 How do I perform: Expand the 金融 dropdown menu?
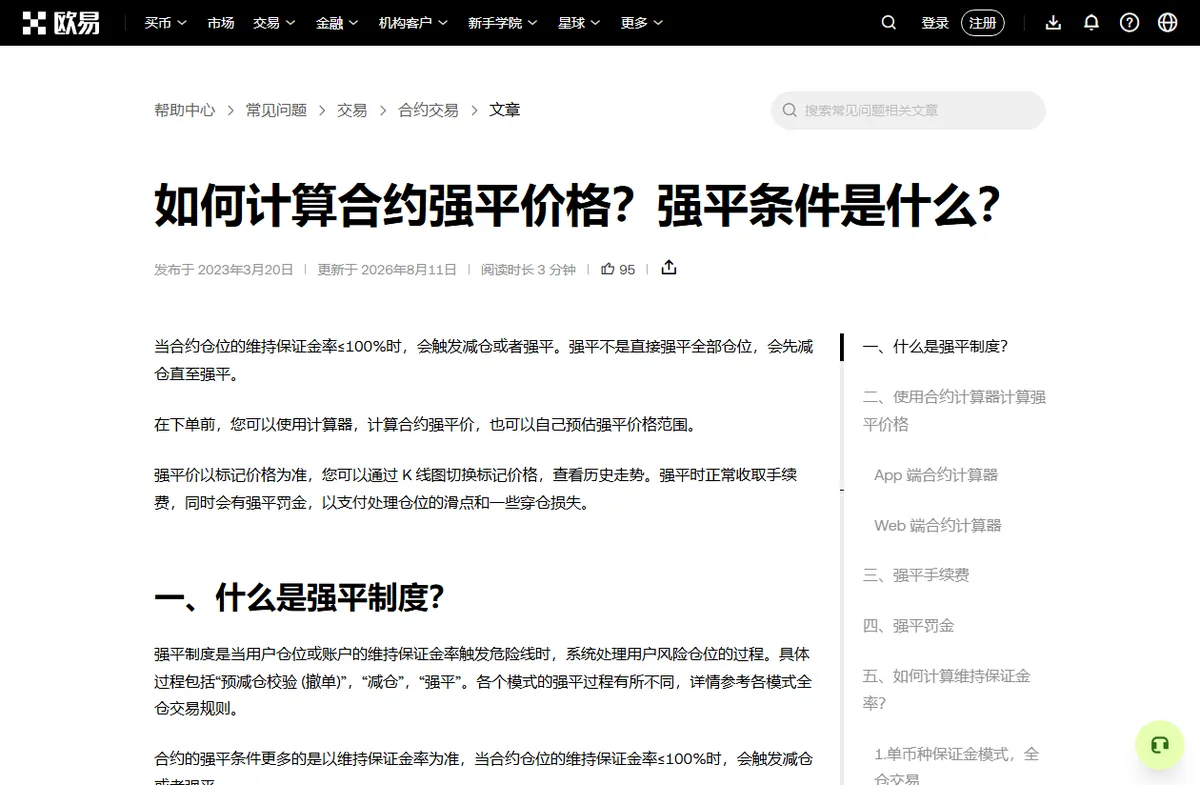pos(337,23)
